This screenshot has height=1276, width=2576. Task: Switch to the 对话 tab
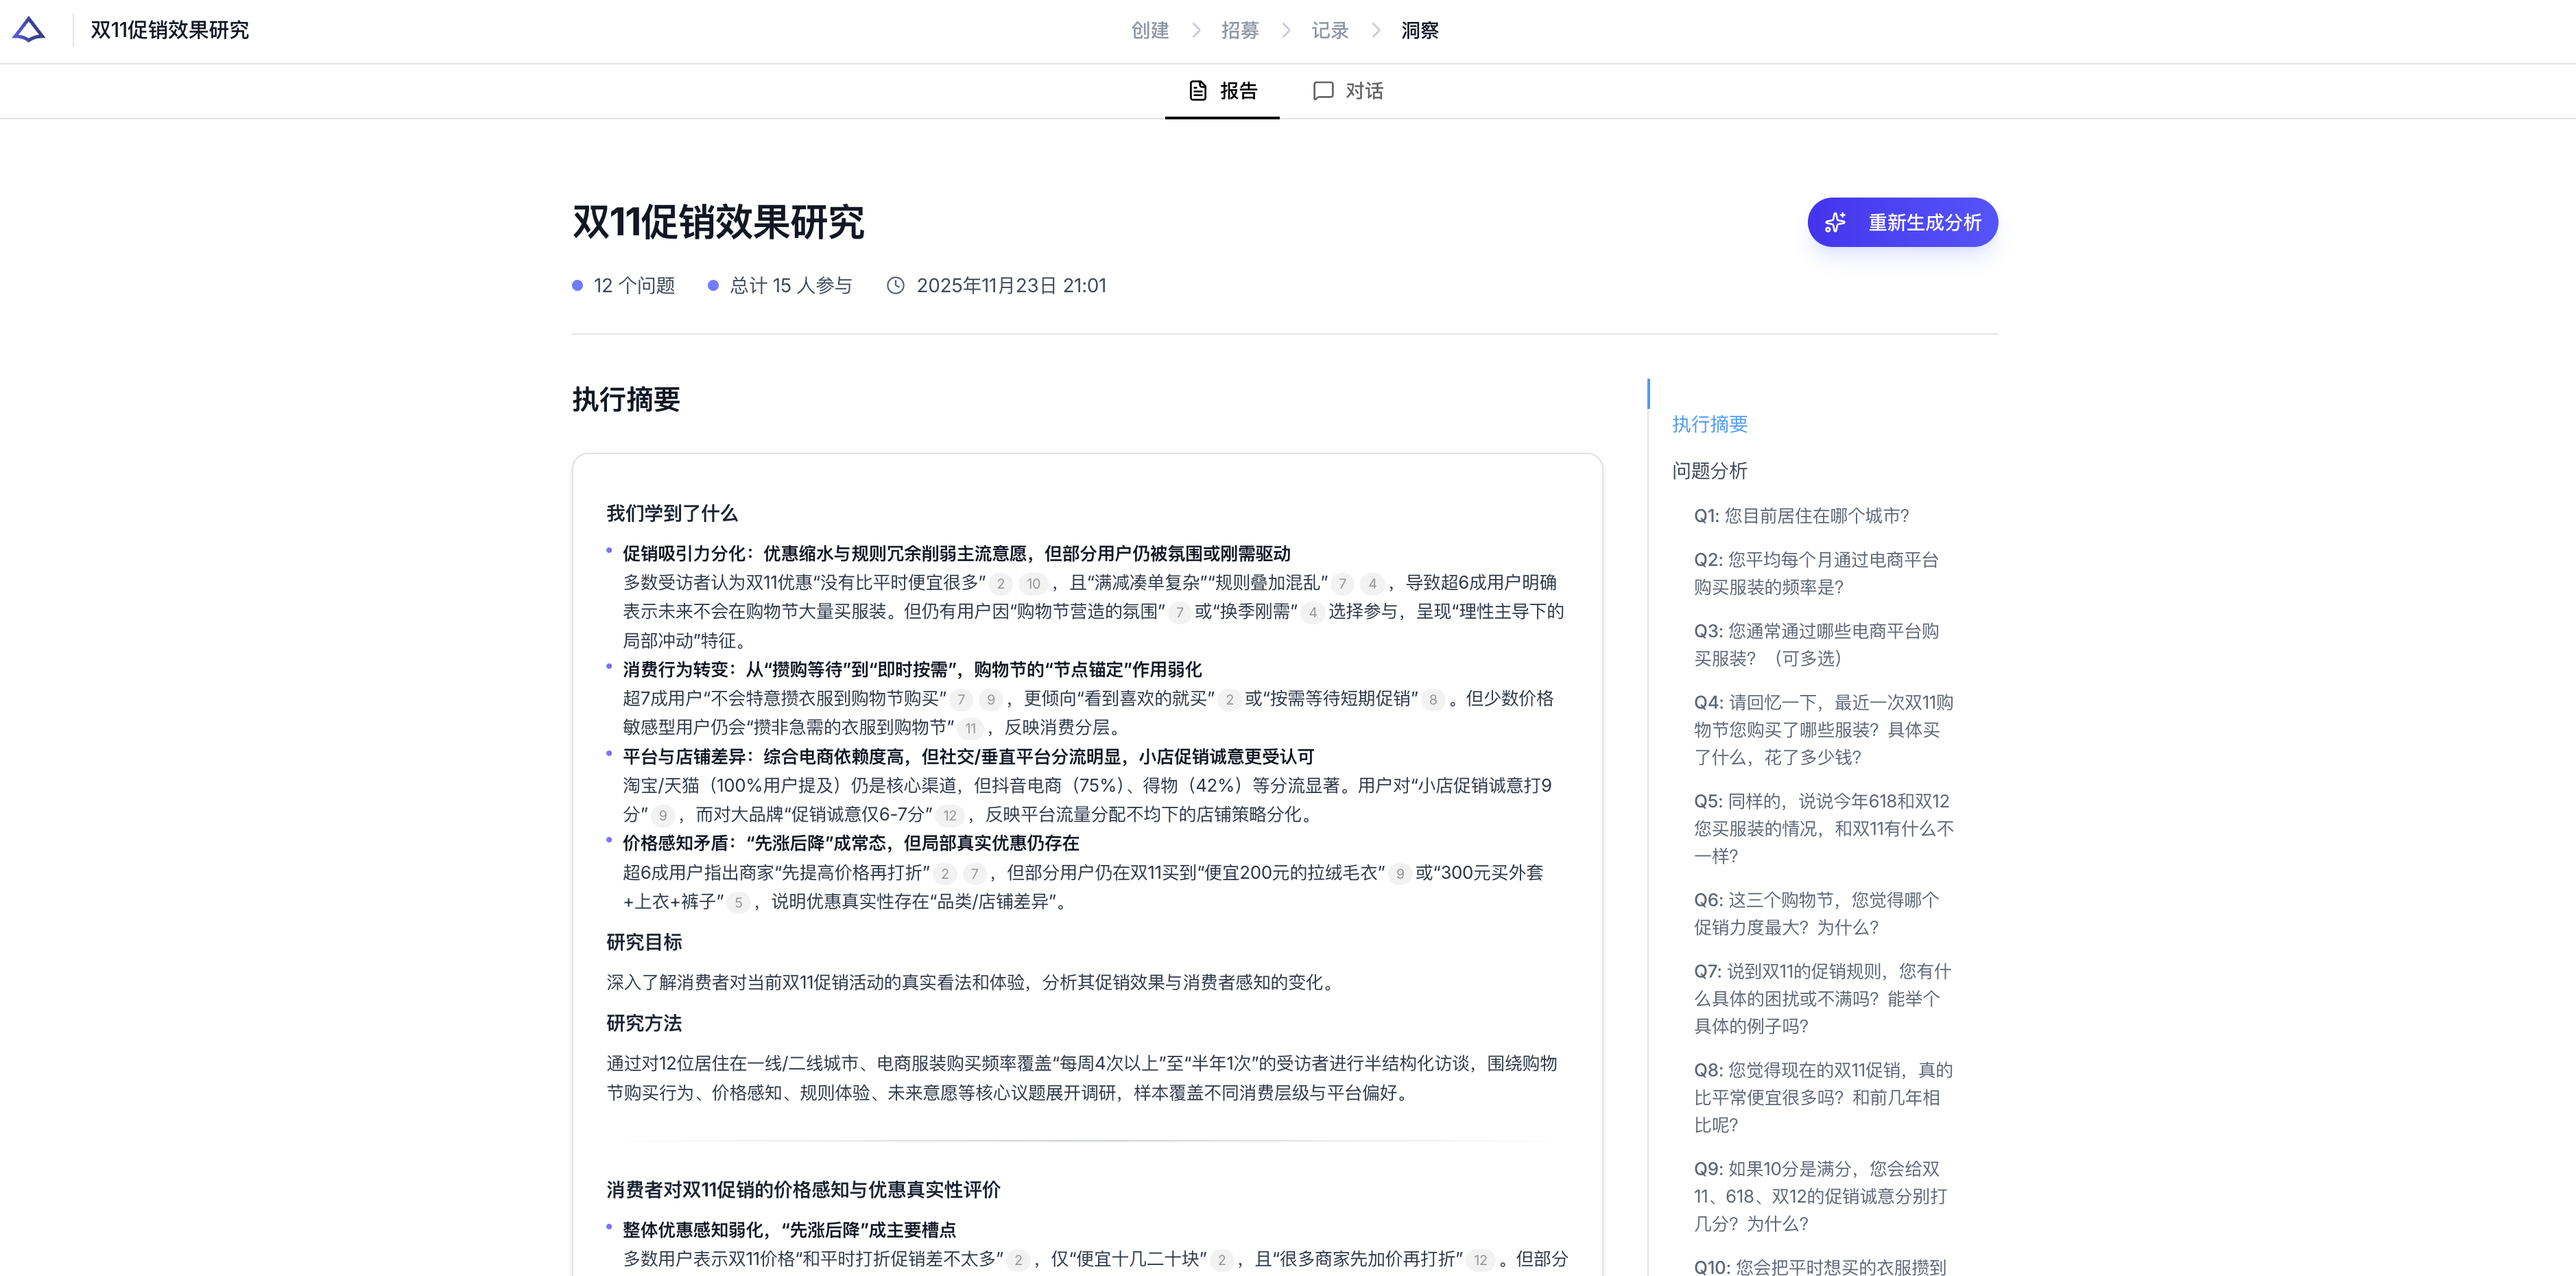click(x=1348, y=91)
